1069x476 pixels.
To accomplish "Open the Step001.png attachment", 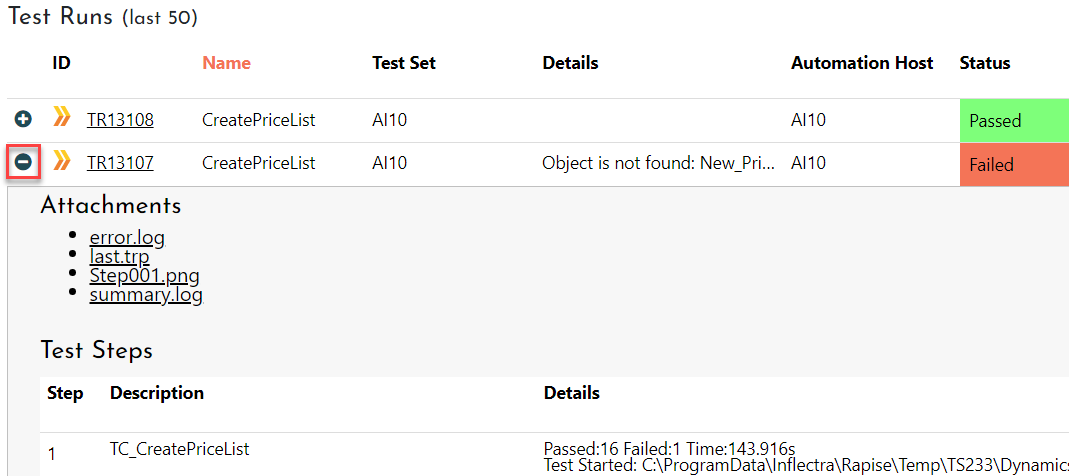I will 137,276.
